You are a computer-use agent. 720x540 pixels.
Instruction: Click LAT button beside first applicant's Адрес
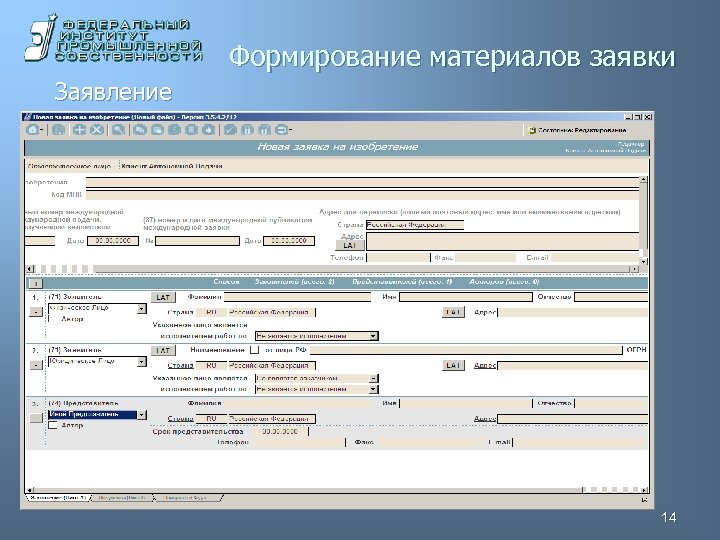tap(453, 312)
